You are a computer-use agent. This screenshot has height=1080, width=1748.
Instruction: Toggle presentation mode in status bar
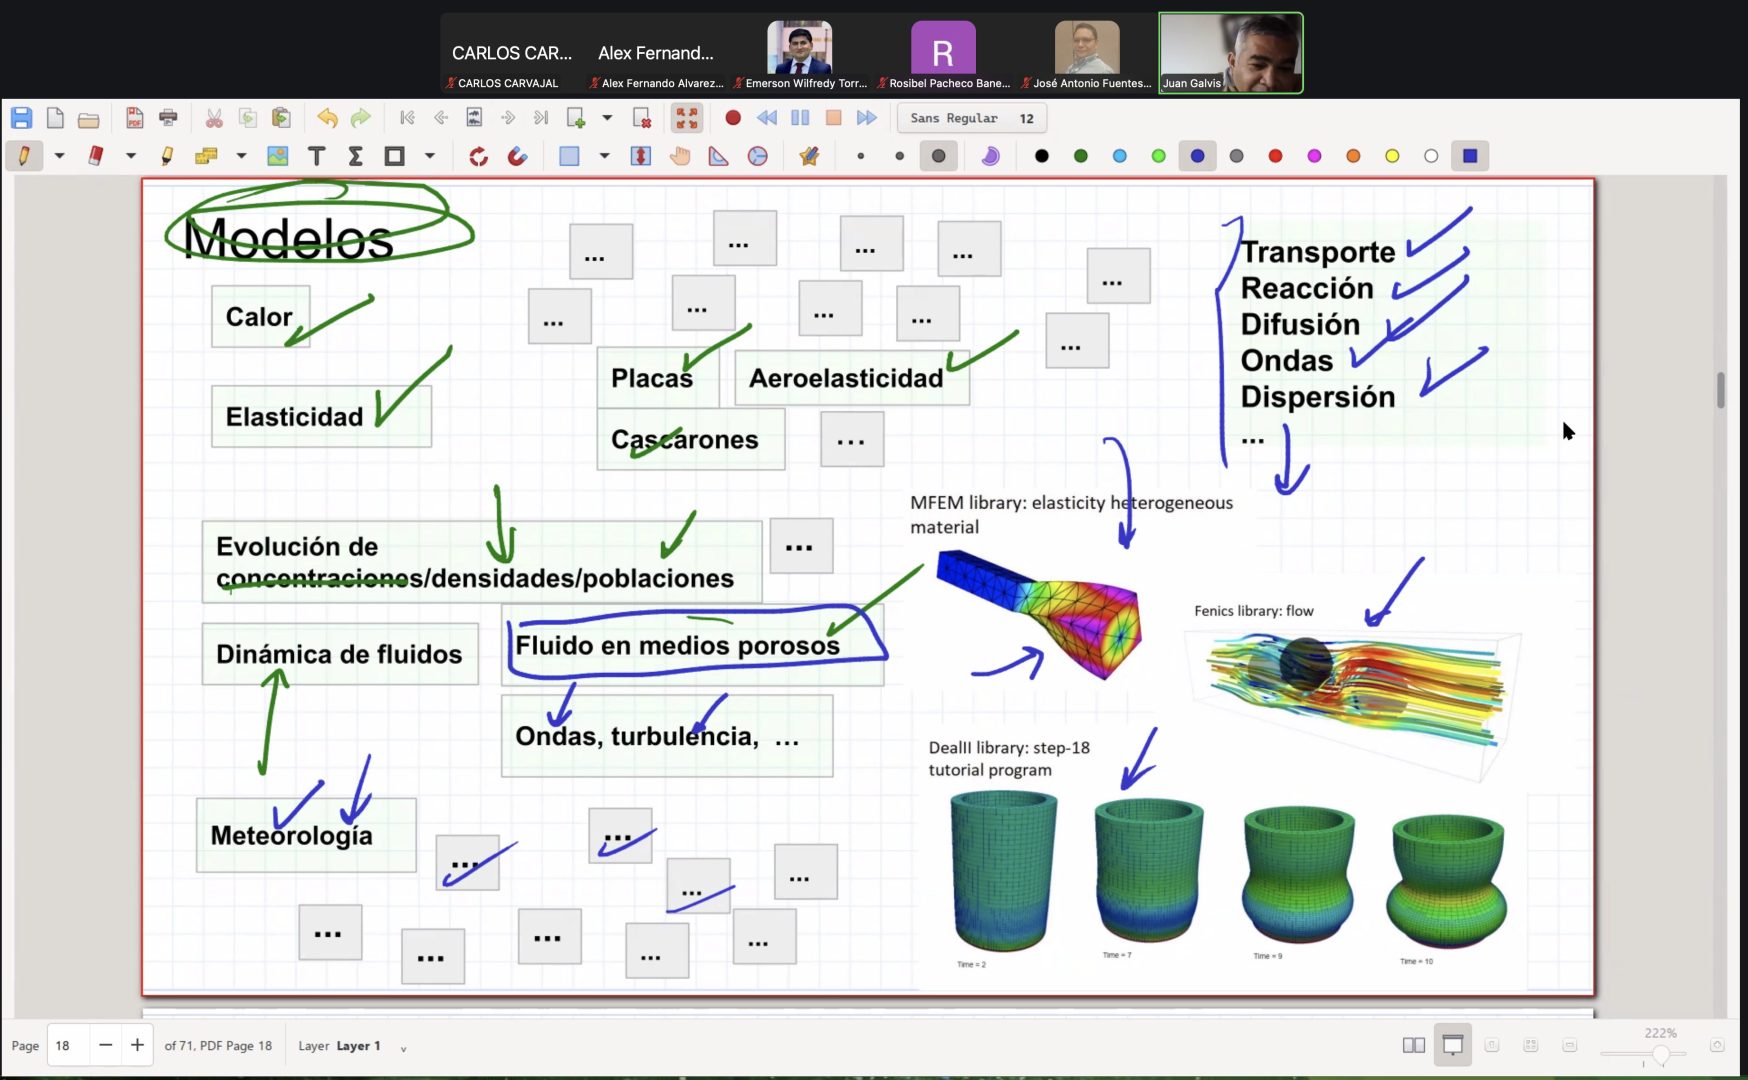coord(1452,1045)
